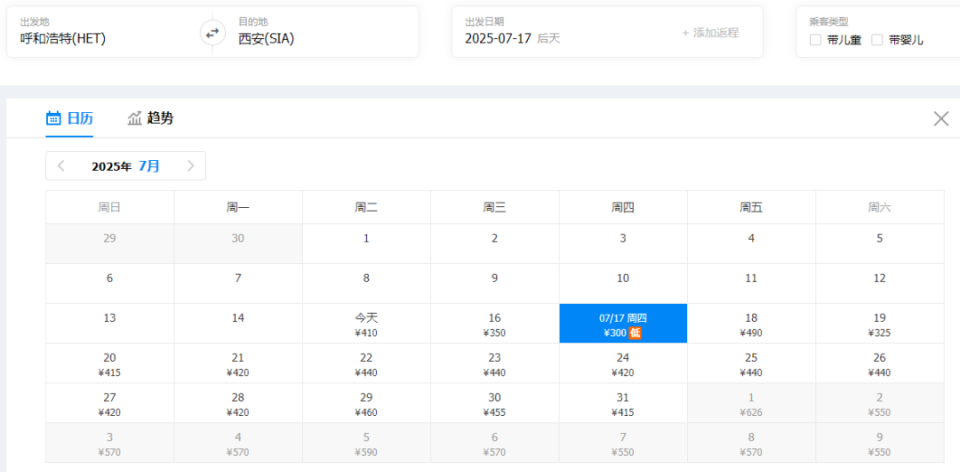Swap departure and destination cities
Image resolution: width=960 pixels, height=472 pixels.
pyautogui.click(x=212, y=33)
